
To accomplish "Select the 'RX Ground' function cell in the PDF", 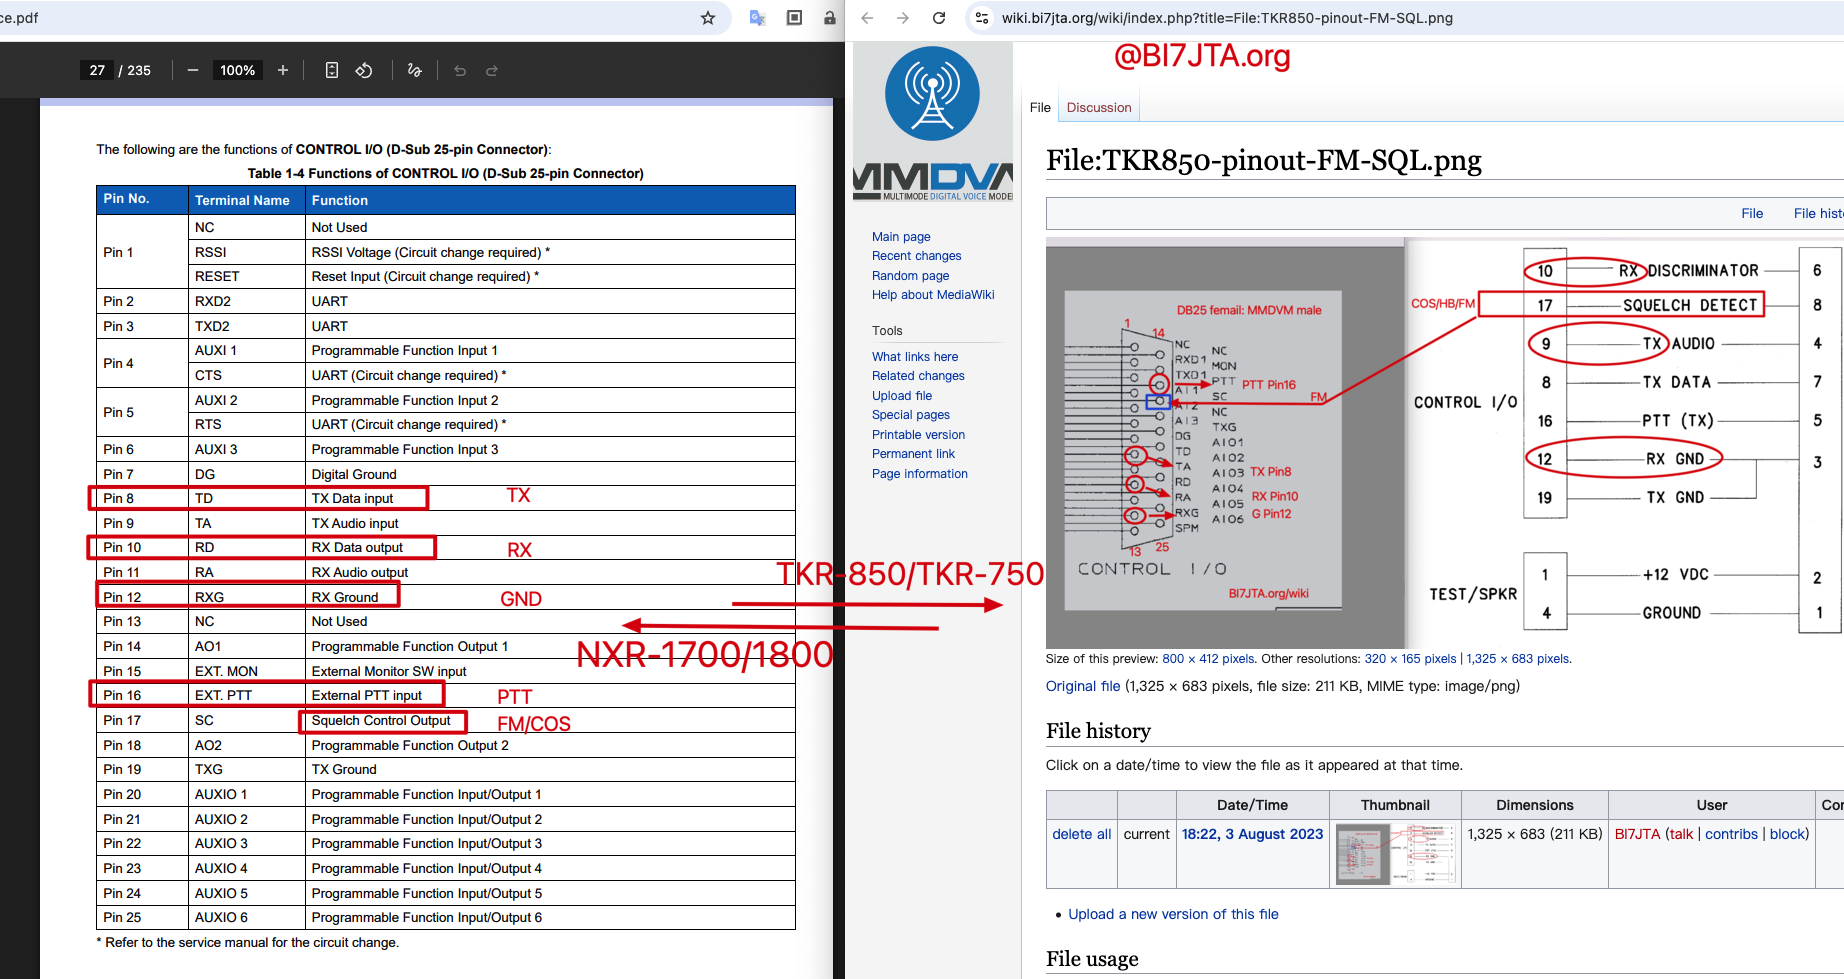I will click(x=345, y=597).
